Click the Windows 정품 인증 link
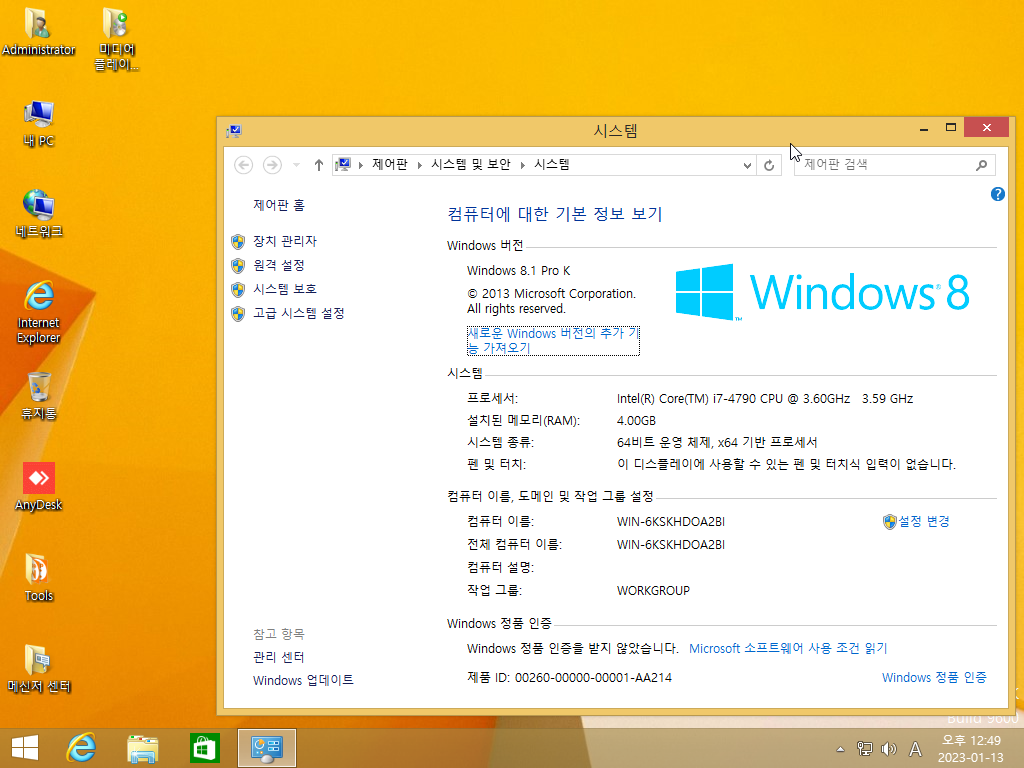The width and height of the screenshot is (1024, 768). [x=934, y=677]
